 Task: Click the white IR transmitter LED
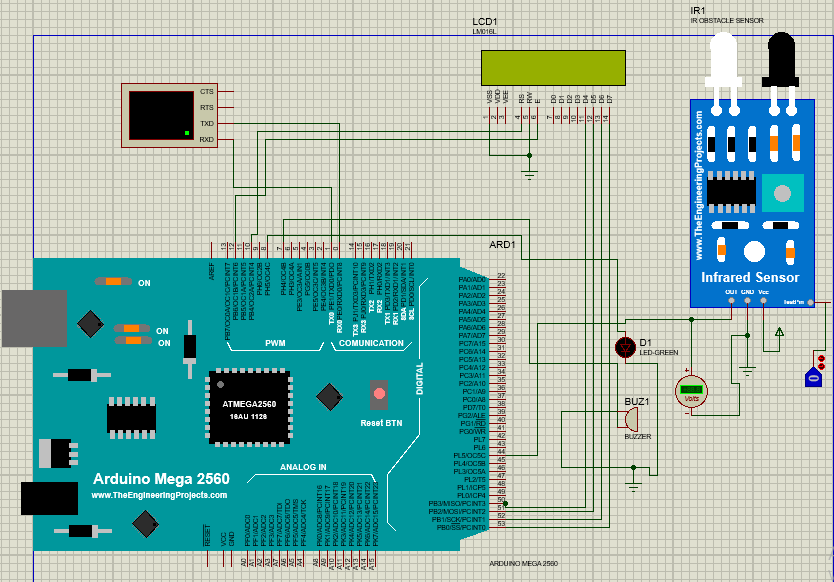coord(723,60)
